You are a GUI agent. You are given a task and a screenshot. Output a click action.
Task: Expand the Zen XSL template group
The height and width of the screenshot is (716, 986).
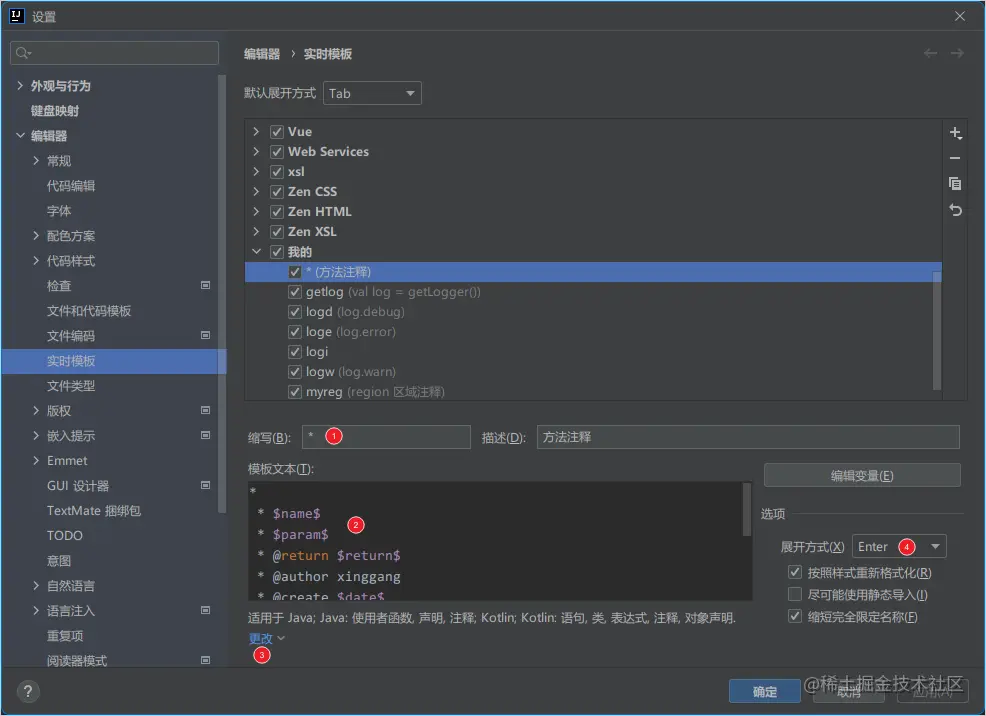click(256, 231)
